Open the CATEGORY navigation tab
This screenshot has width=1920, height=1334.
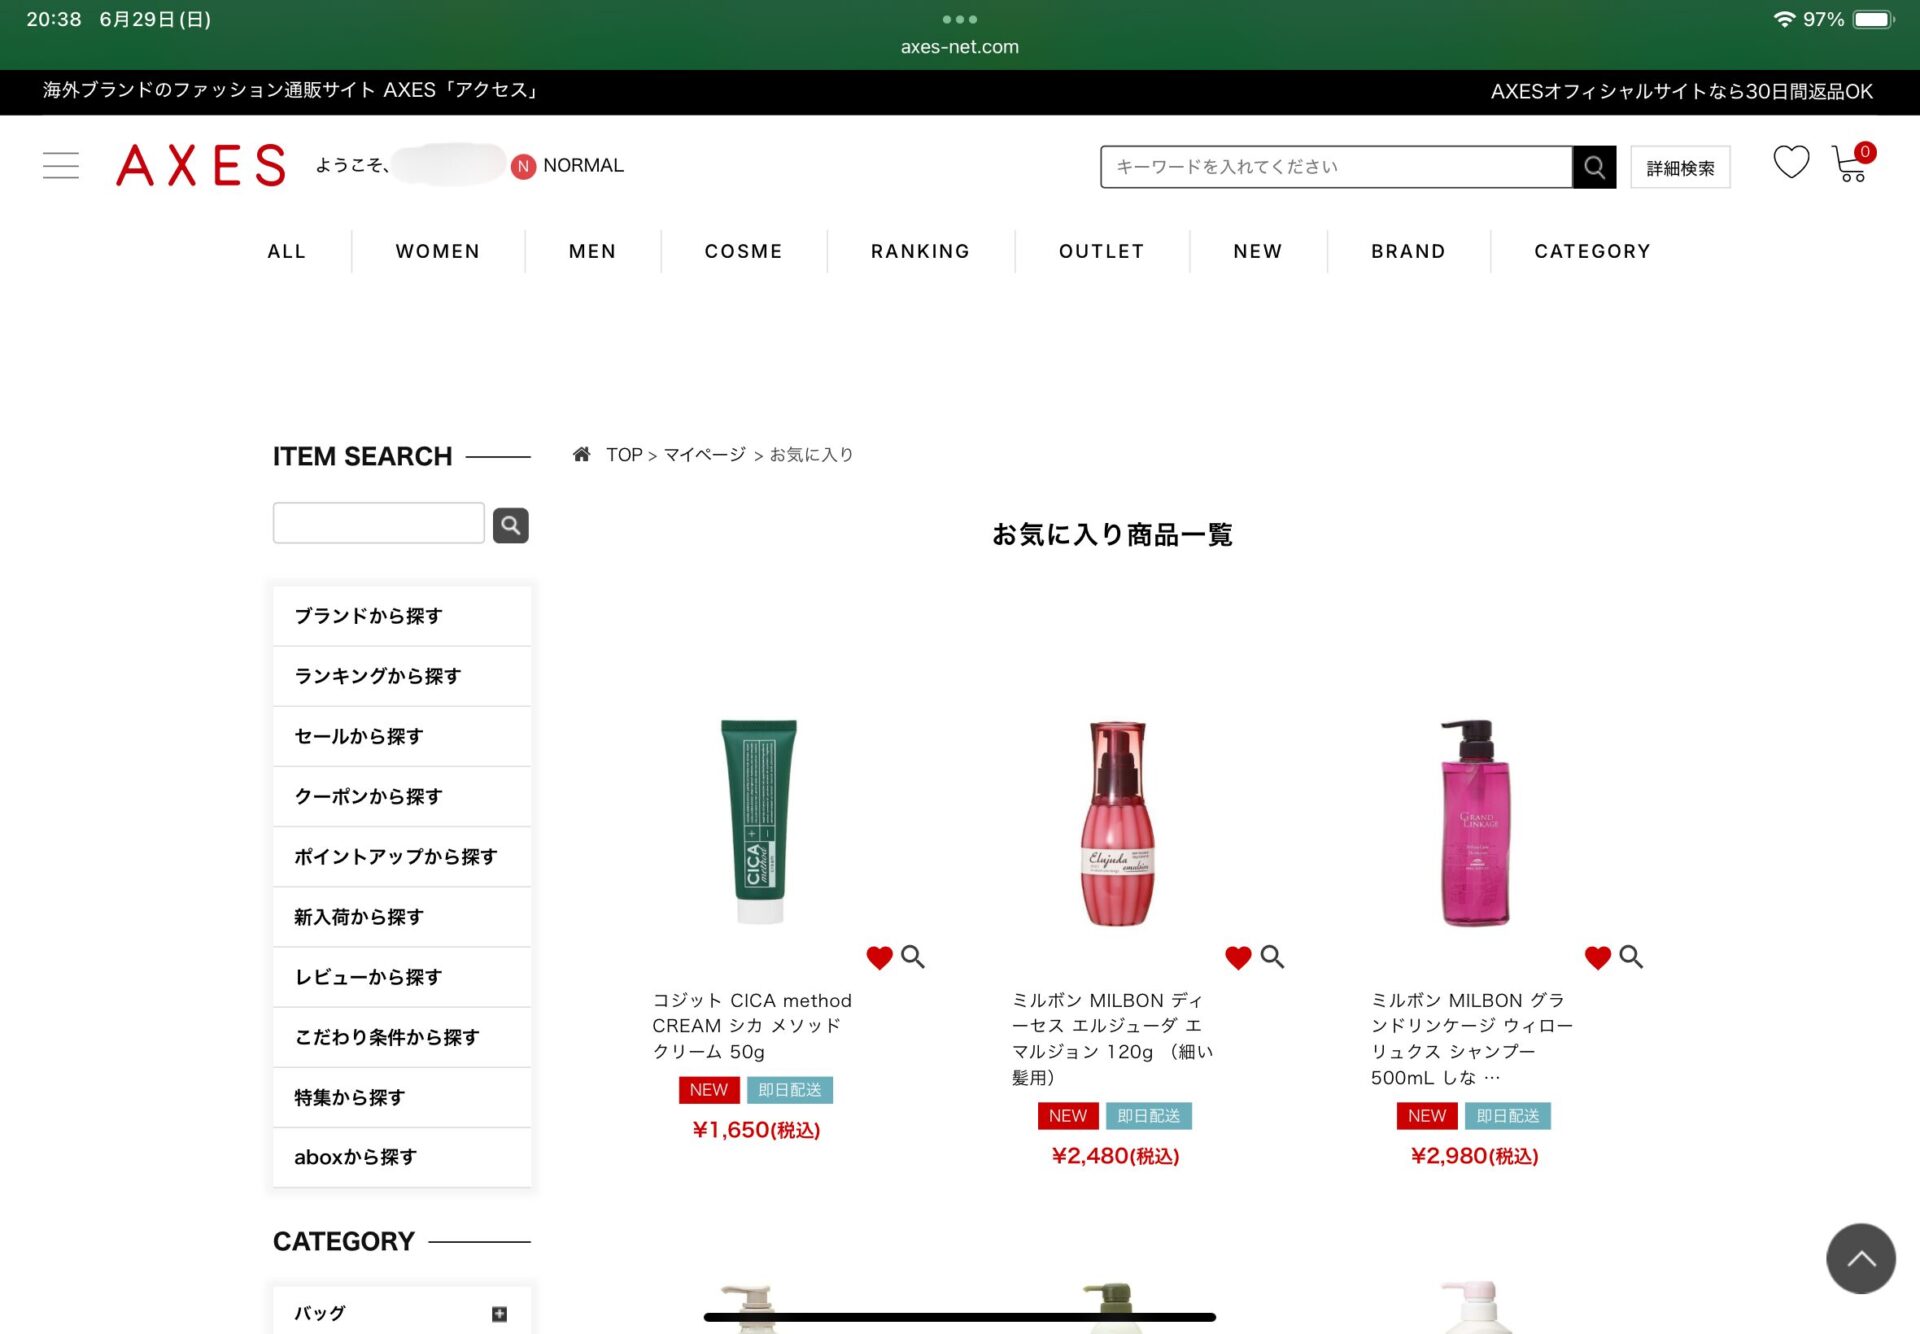[x=1593, y=252]
